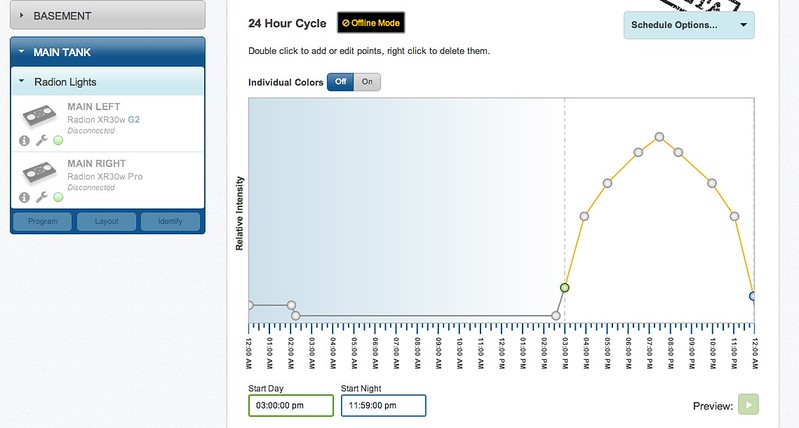Collapse the MAIN TANK section
The width and height of the screenshot is (799, 428).
point(106,52)
